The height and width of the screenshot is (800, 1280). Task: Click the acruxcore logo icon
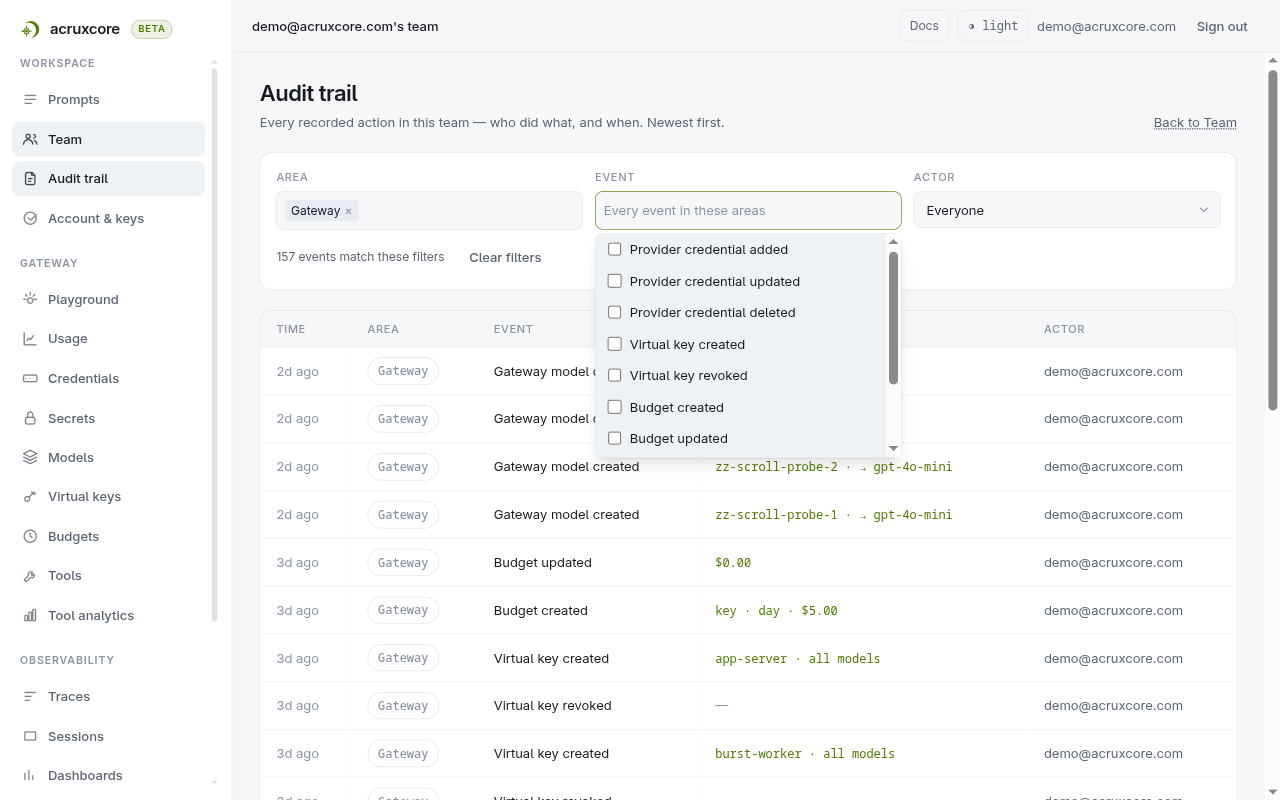click(31, 30)
